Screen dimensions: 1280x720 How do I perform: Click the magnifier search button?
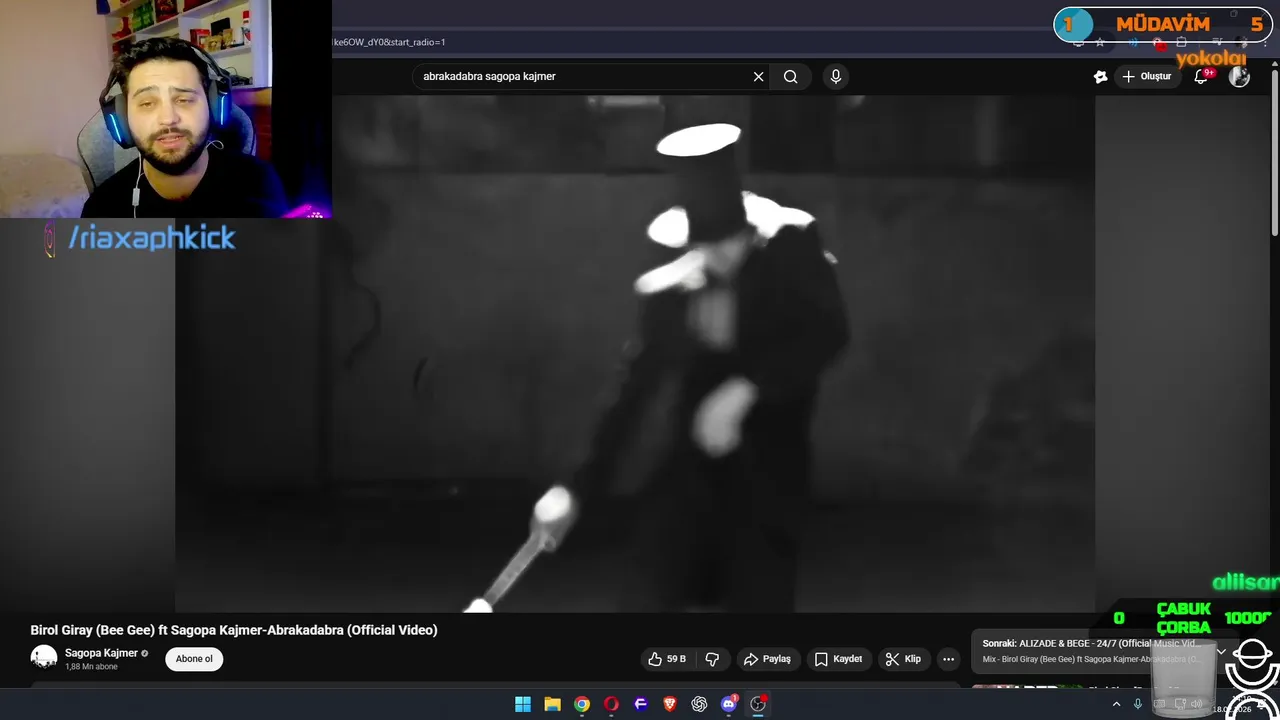tap(790, 76)
